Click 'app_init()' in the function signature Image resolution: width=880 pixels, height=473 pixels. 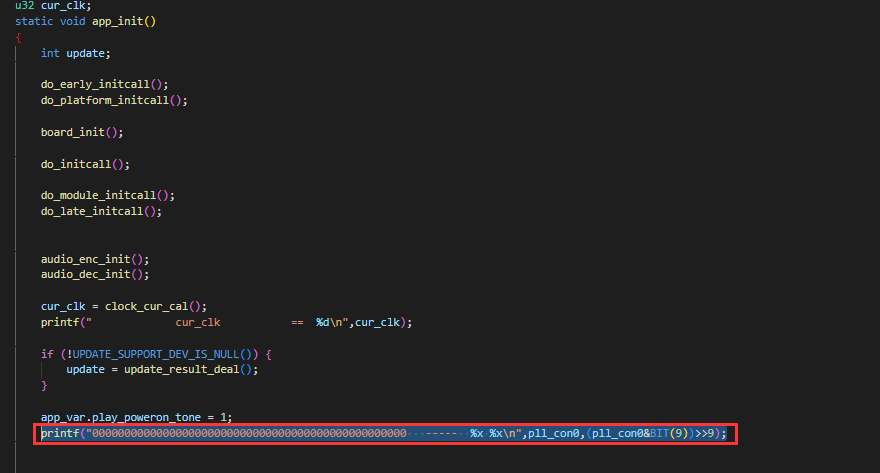124,21
